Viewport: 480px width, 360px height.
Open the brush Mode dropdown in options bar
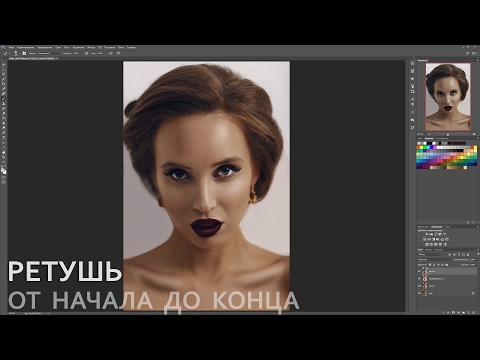coord(49,53)
